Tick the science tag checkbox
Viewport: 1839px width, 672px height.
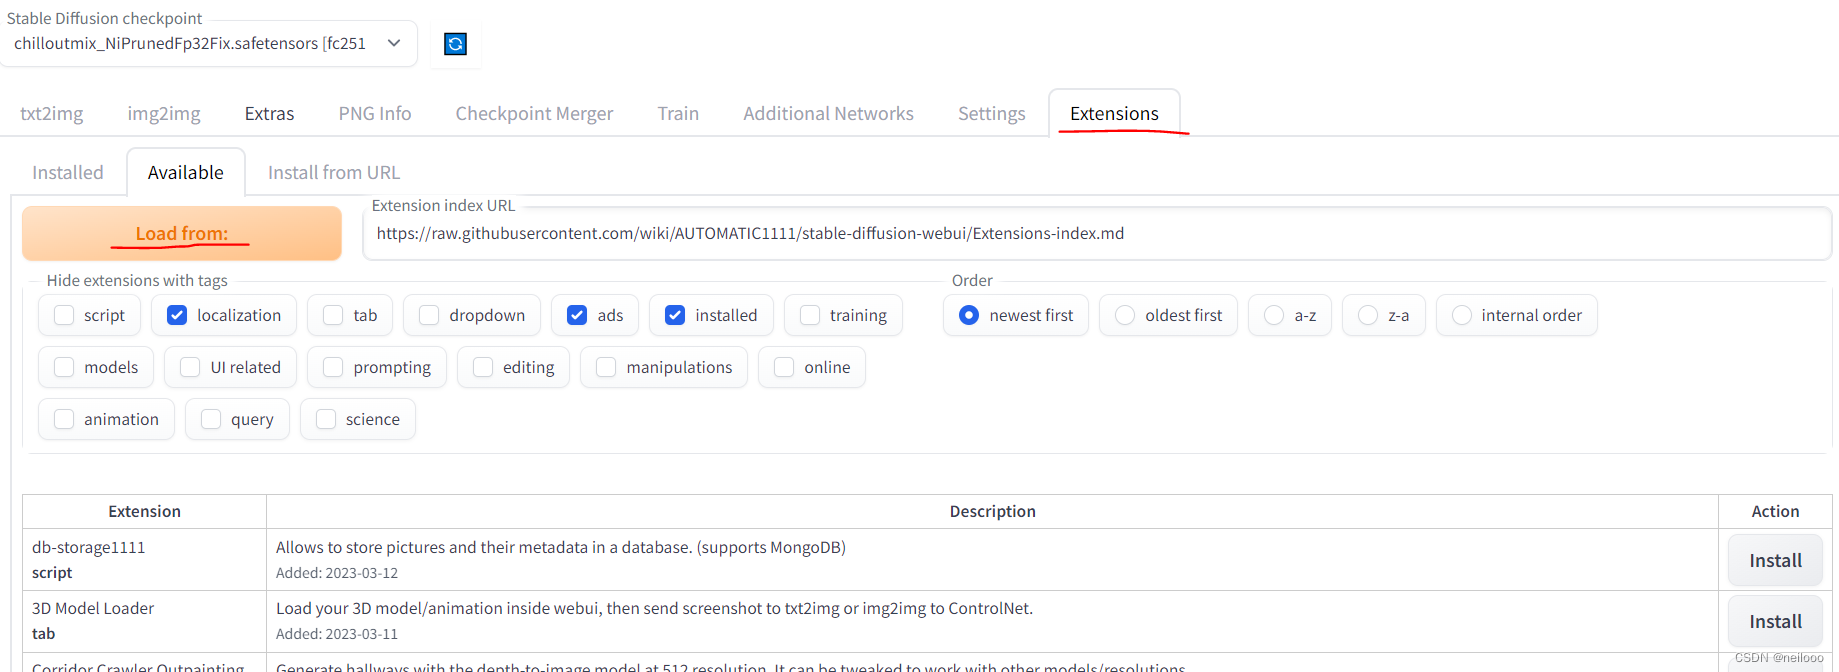tap(326, 420)
